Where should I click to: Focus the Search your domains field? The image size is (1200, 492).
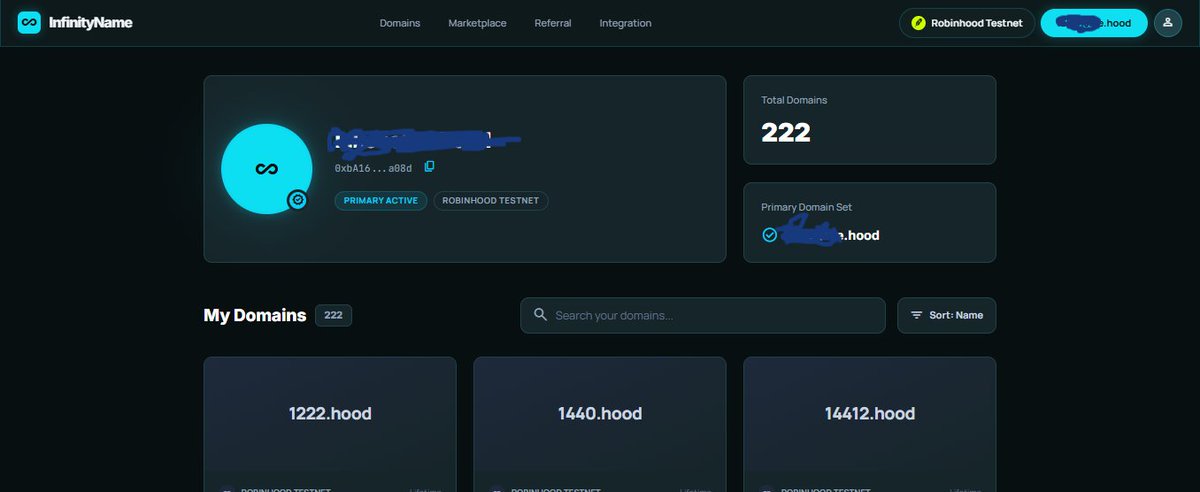(x=703, y=315)
